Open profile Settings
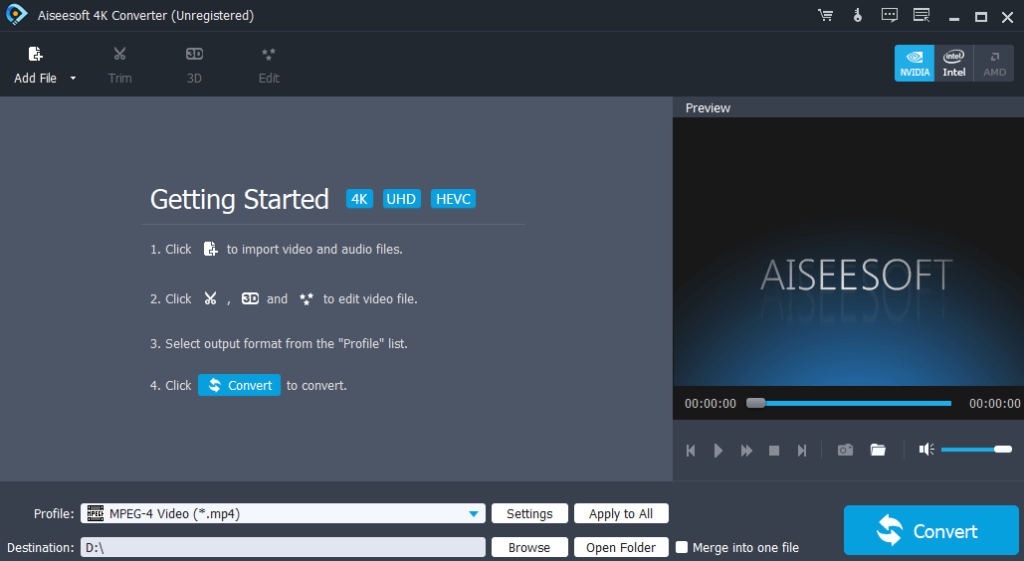This screenshot has width=1024, height=561. click(530, 513)
